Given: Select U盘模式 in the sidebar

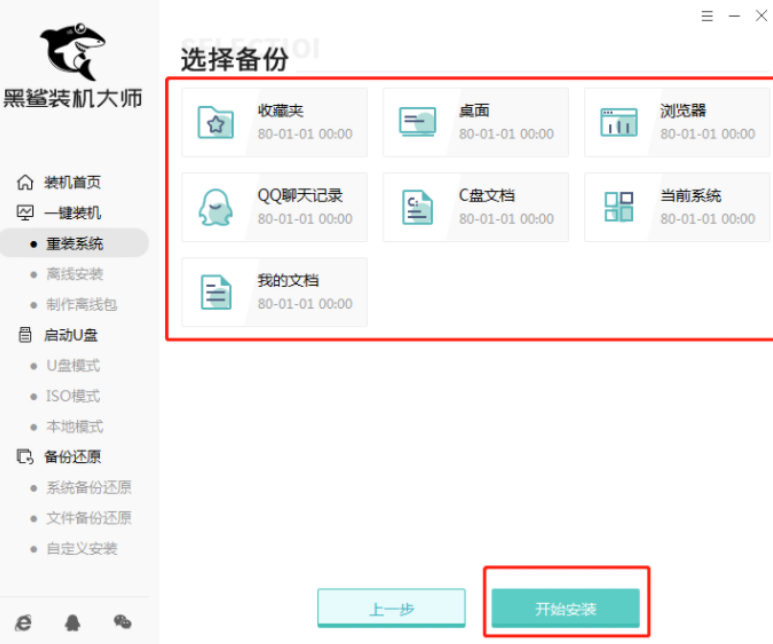Looking at the screenshot, I should click(73, 366).
